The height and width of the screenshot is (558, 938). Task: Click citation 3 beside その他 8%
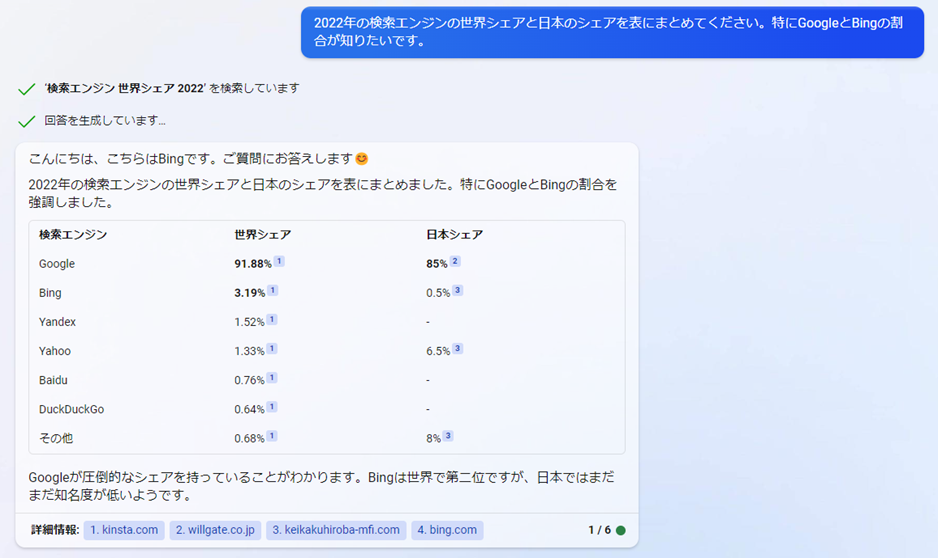tap(448, 436)
